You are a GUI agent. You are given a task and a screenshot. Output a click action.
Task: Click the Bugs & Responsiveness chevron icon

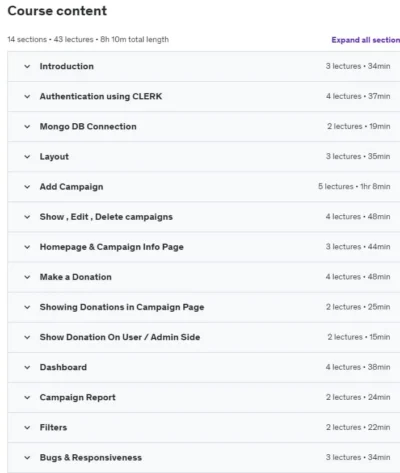[27, 458]
